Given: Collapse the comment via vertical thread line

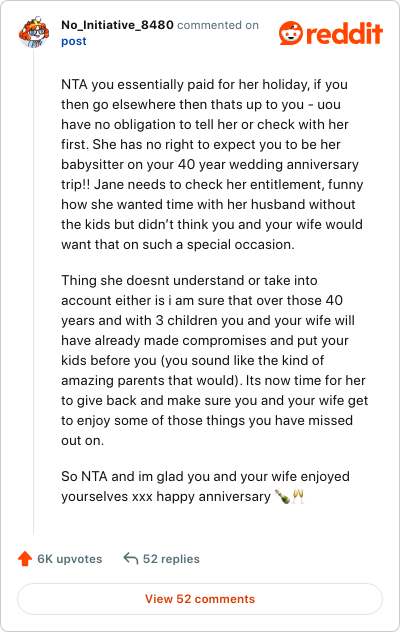Looking at the screenshot, I should pos(33,292).
